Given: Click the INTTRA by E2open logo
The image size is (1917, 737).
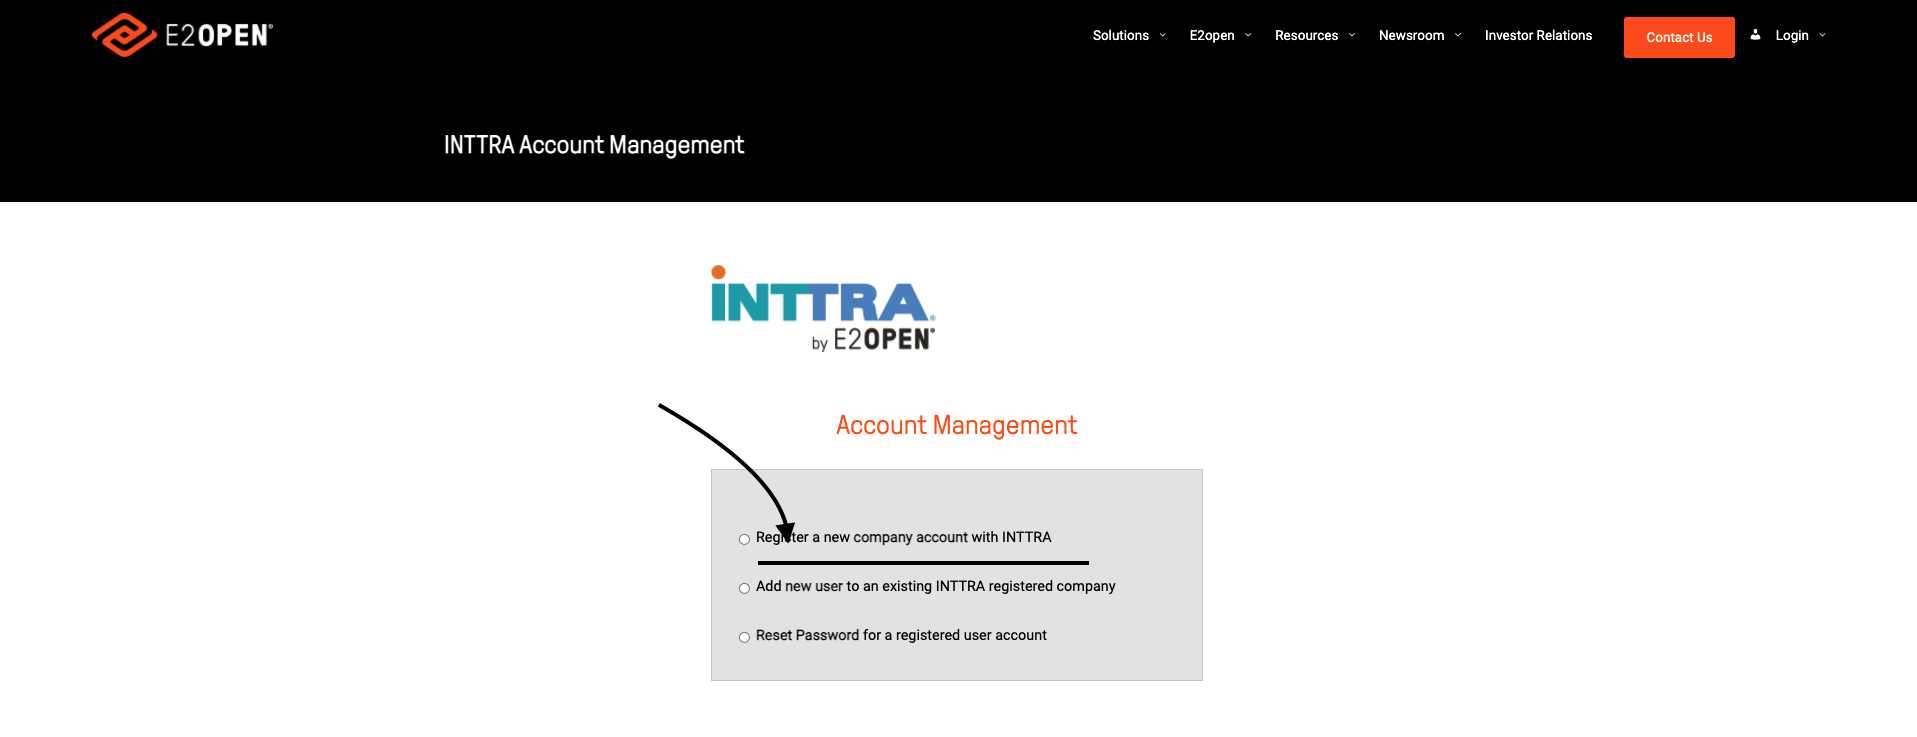Looking at the screenshot, I should point(823,309).
